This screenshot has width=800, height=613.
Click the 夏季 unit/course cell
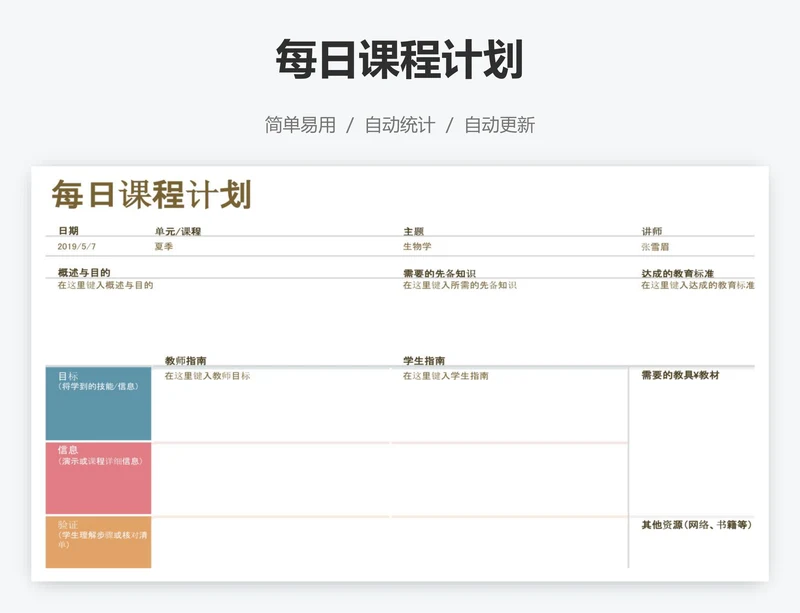point(163,246)
